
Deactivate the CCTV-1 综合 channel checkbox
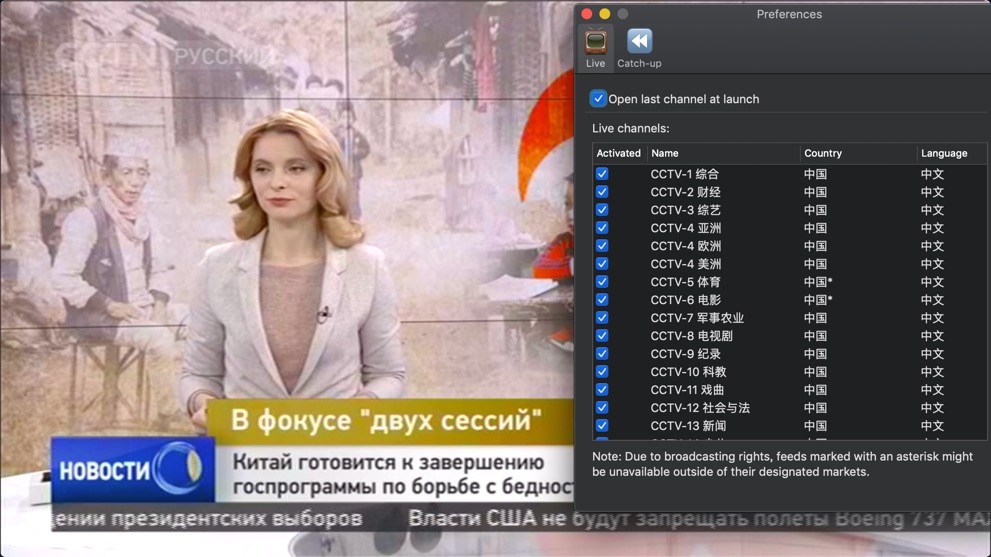pyautogui.click(x=602, y=174)
